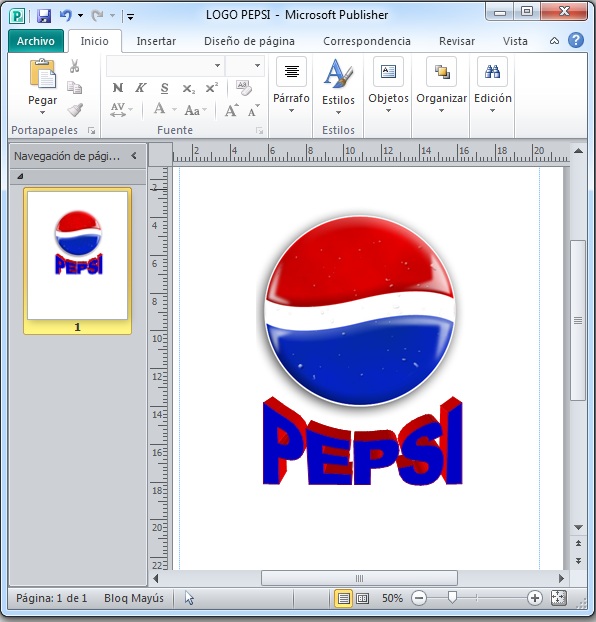The height and width of the screenshot is (622, 596).
Task: Click the zoom slider handle
Action: 452,597
